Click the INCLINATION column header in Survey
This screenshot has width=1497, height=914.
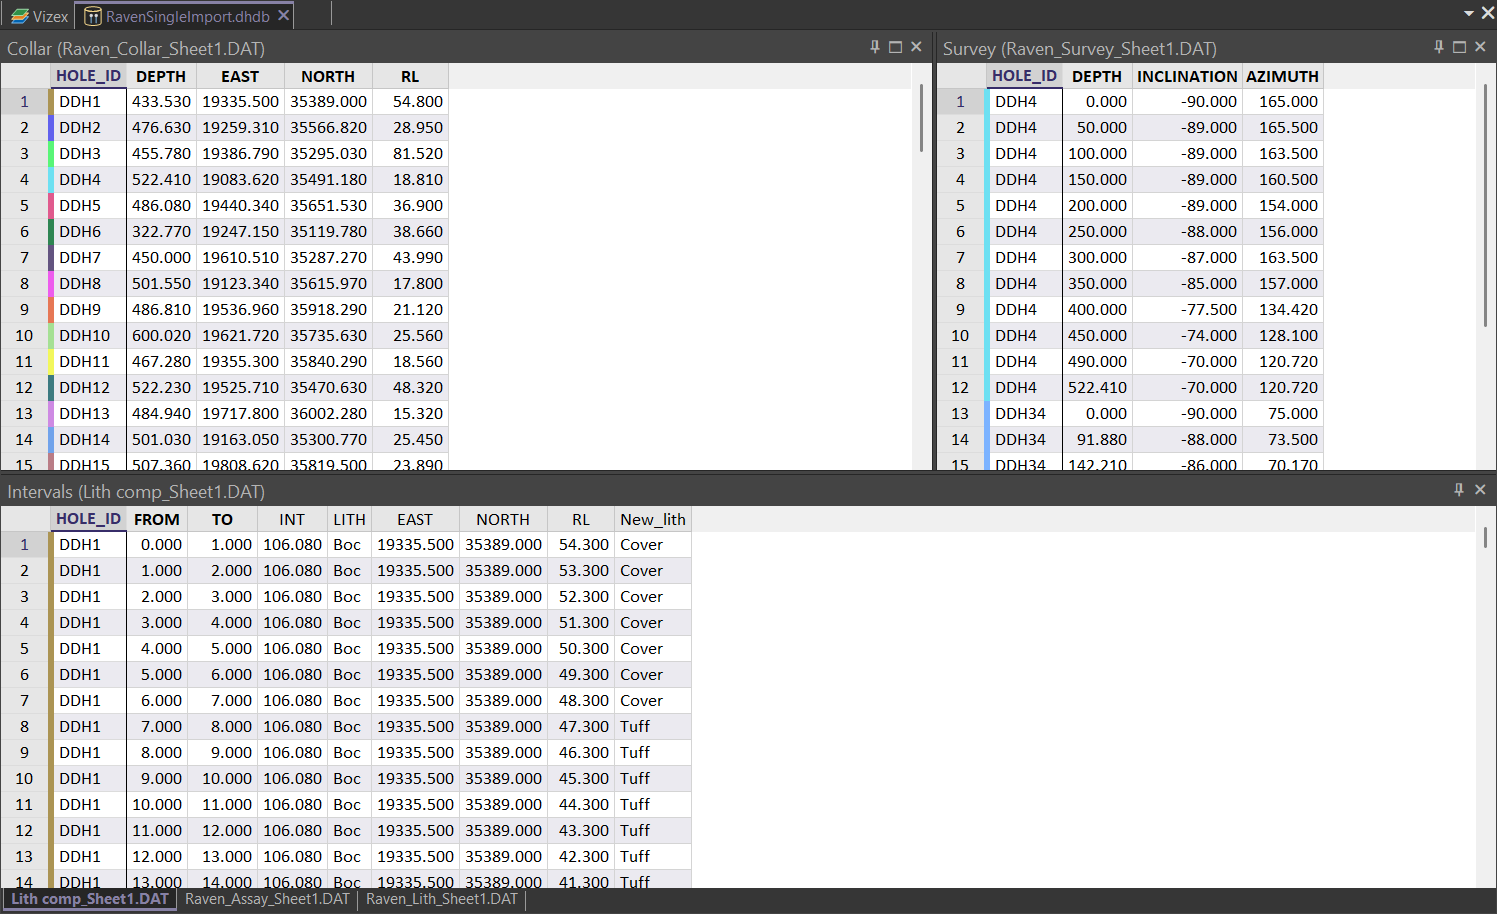(1187, 76)
